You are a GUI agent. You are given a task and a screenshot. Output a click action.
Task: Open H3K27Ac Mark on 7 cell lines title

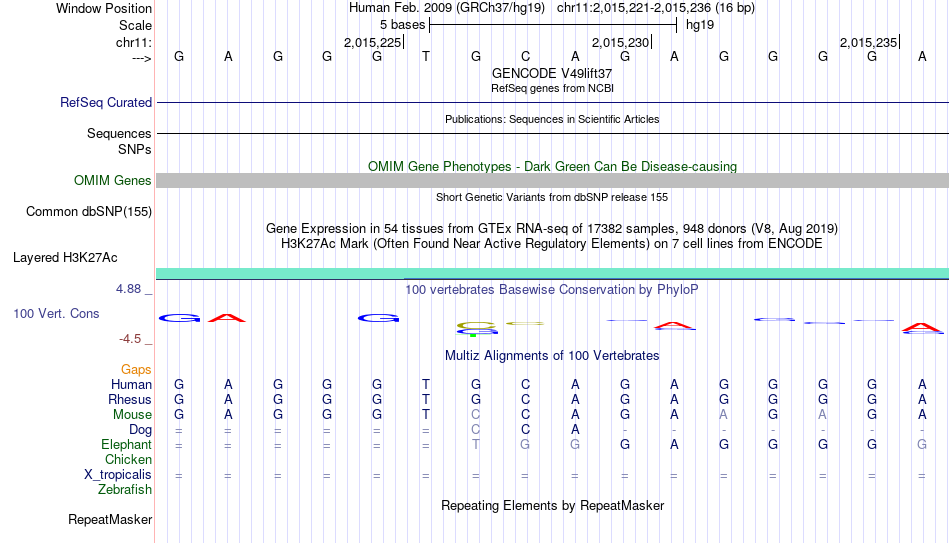[552, 244]
